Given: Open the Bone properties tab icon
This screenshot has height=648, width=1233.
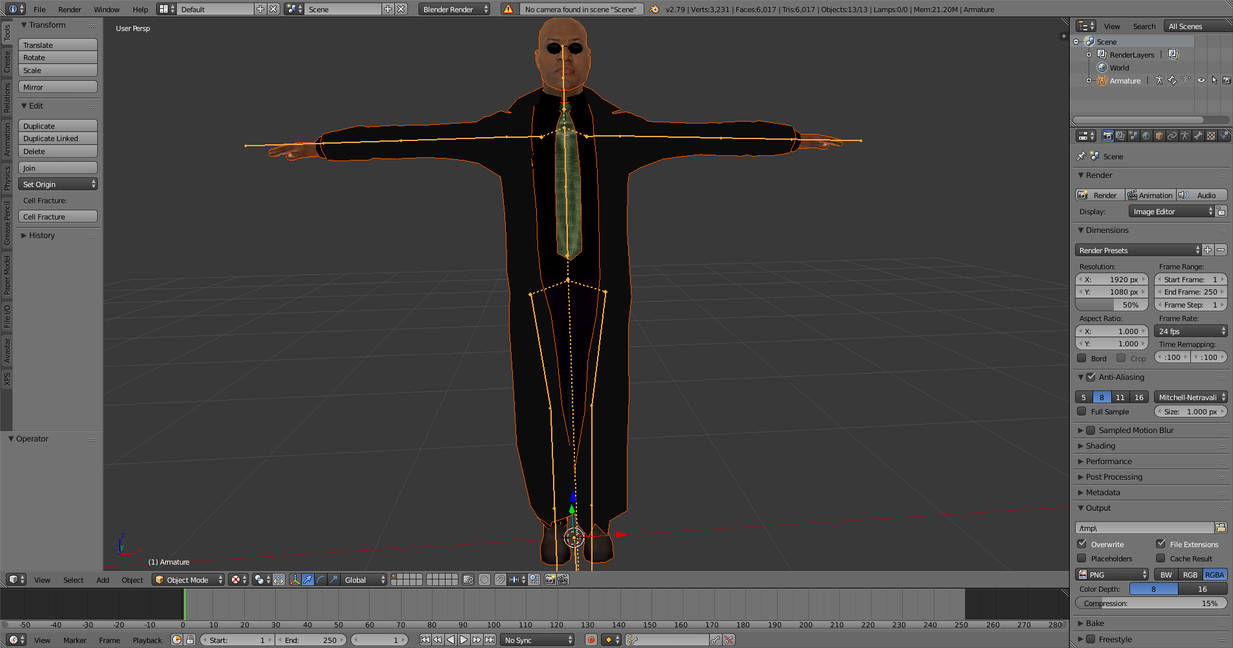Looking at the screenshot, I should click(1198, 136).
